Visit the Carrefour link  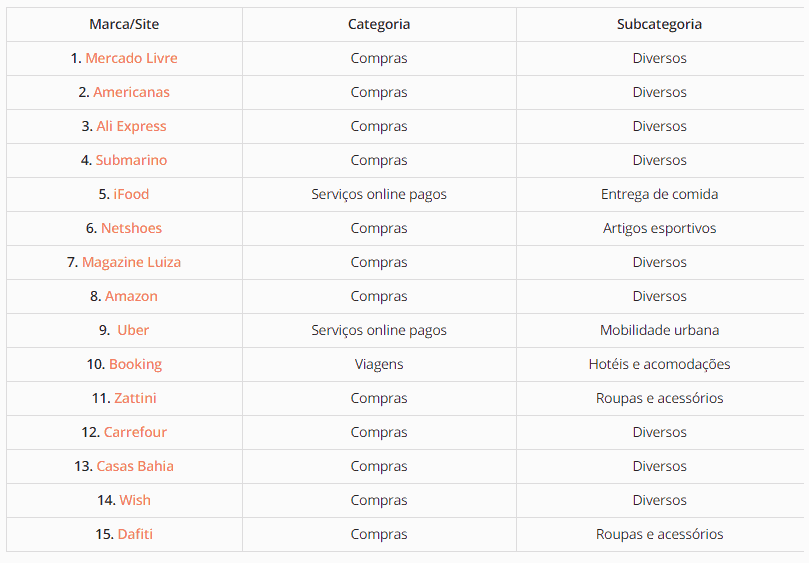[x=135, y=432]
